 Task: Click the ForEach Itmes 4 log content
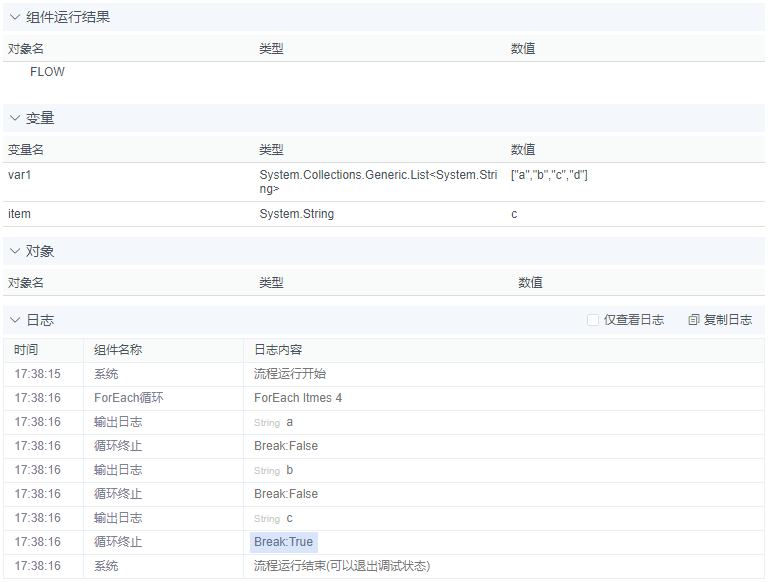(298, 398)
